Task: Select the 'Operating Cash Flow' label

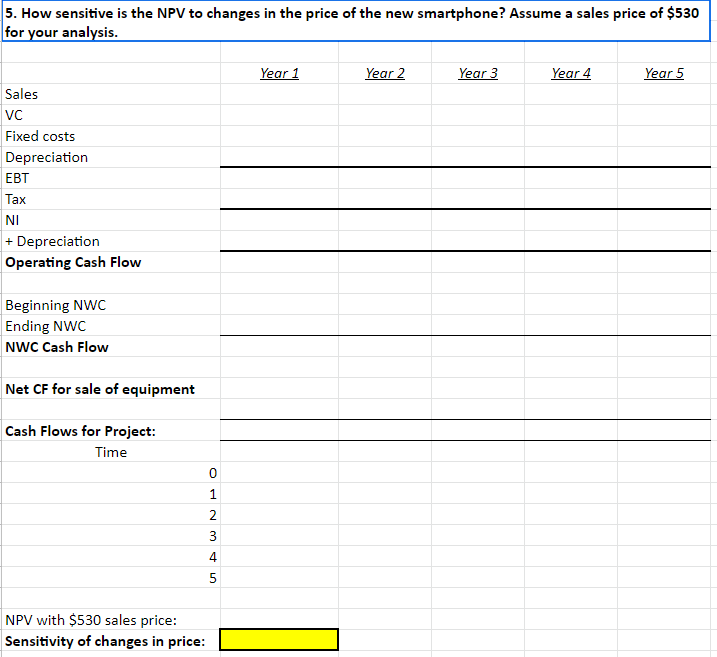Action: (x=73, y=262)
